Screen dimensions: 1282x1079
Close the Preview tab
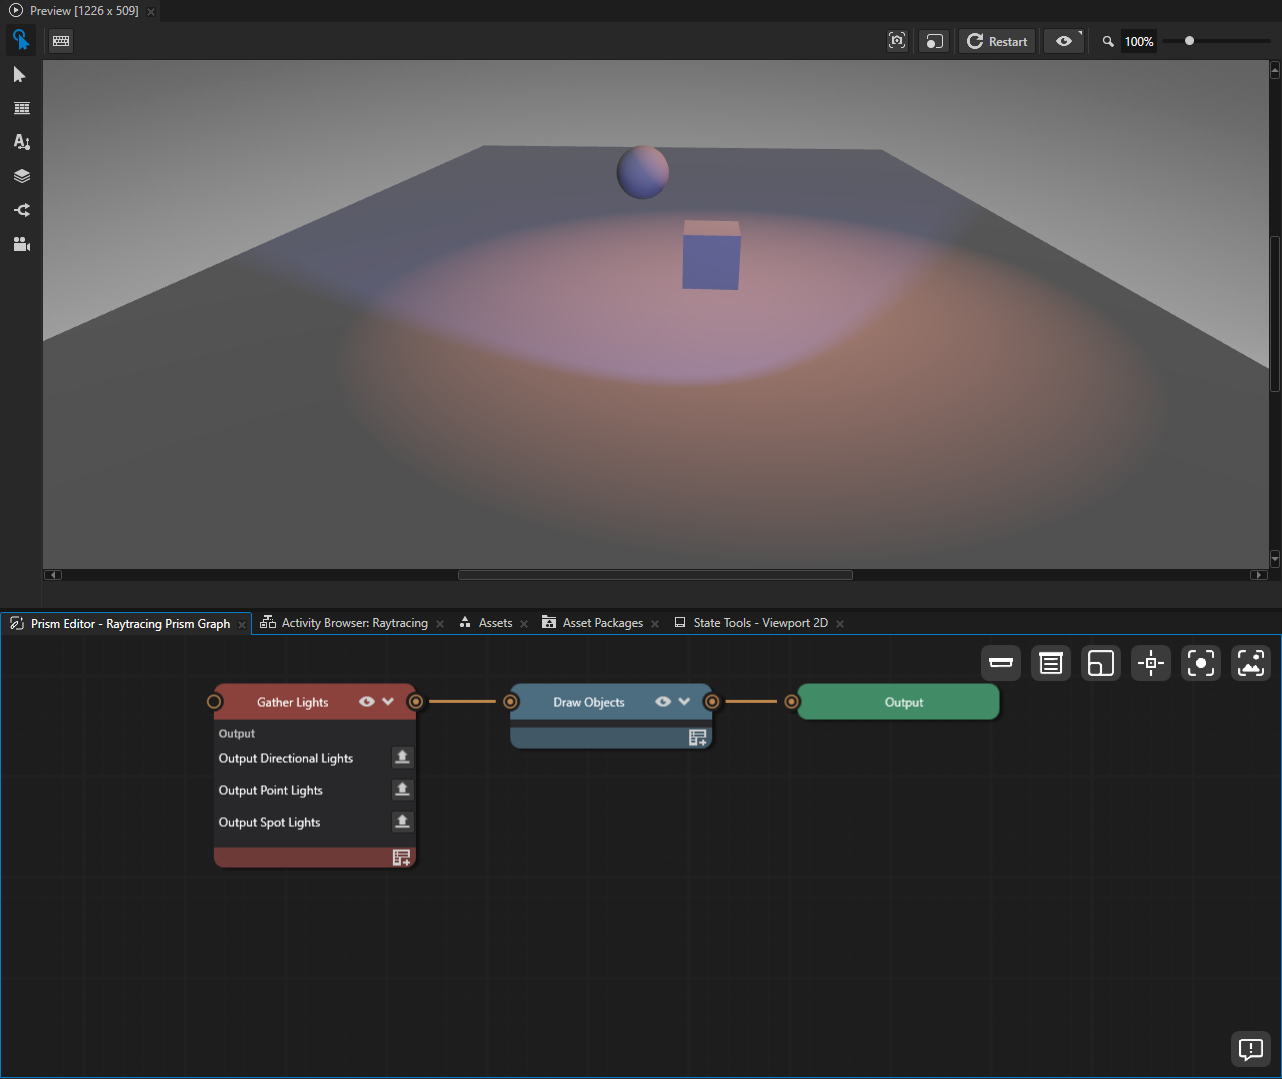[151, 12]
